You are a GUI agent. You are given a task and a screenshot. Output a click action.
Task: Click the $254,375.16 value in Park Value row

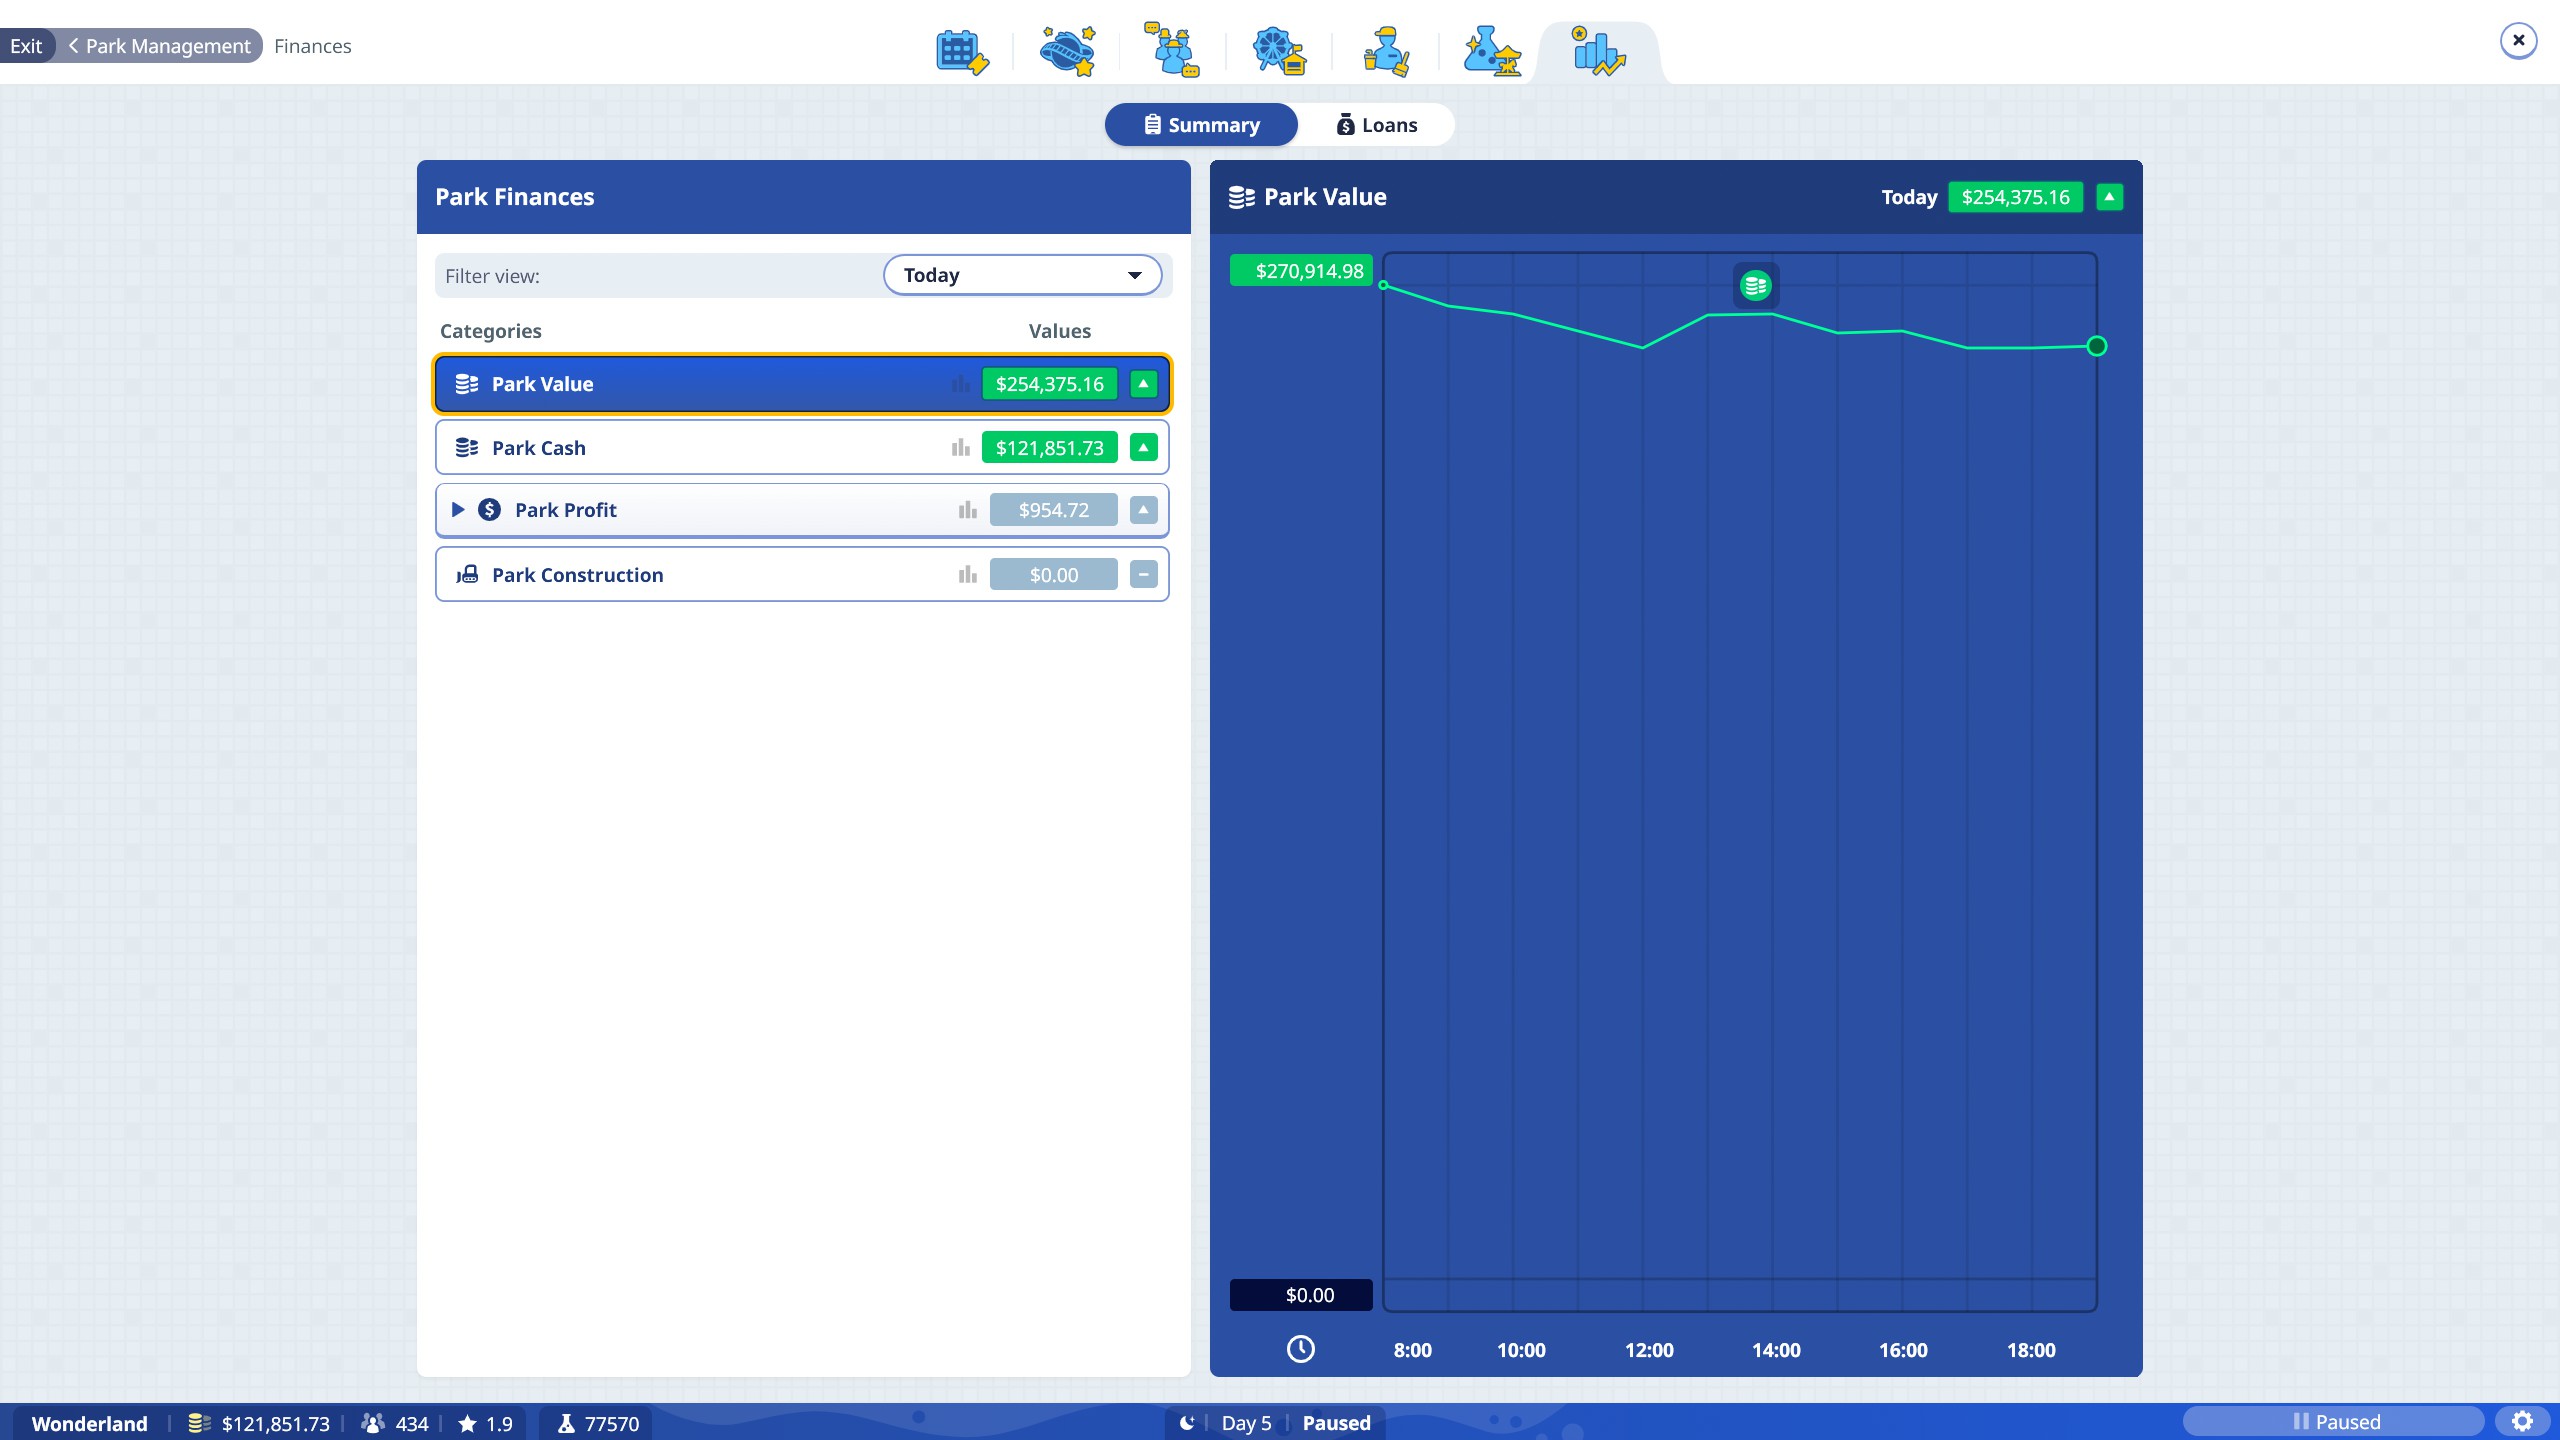[x=1049, y=384]
